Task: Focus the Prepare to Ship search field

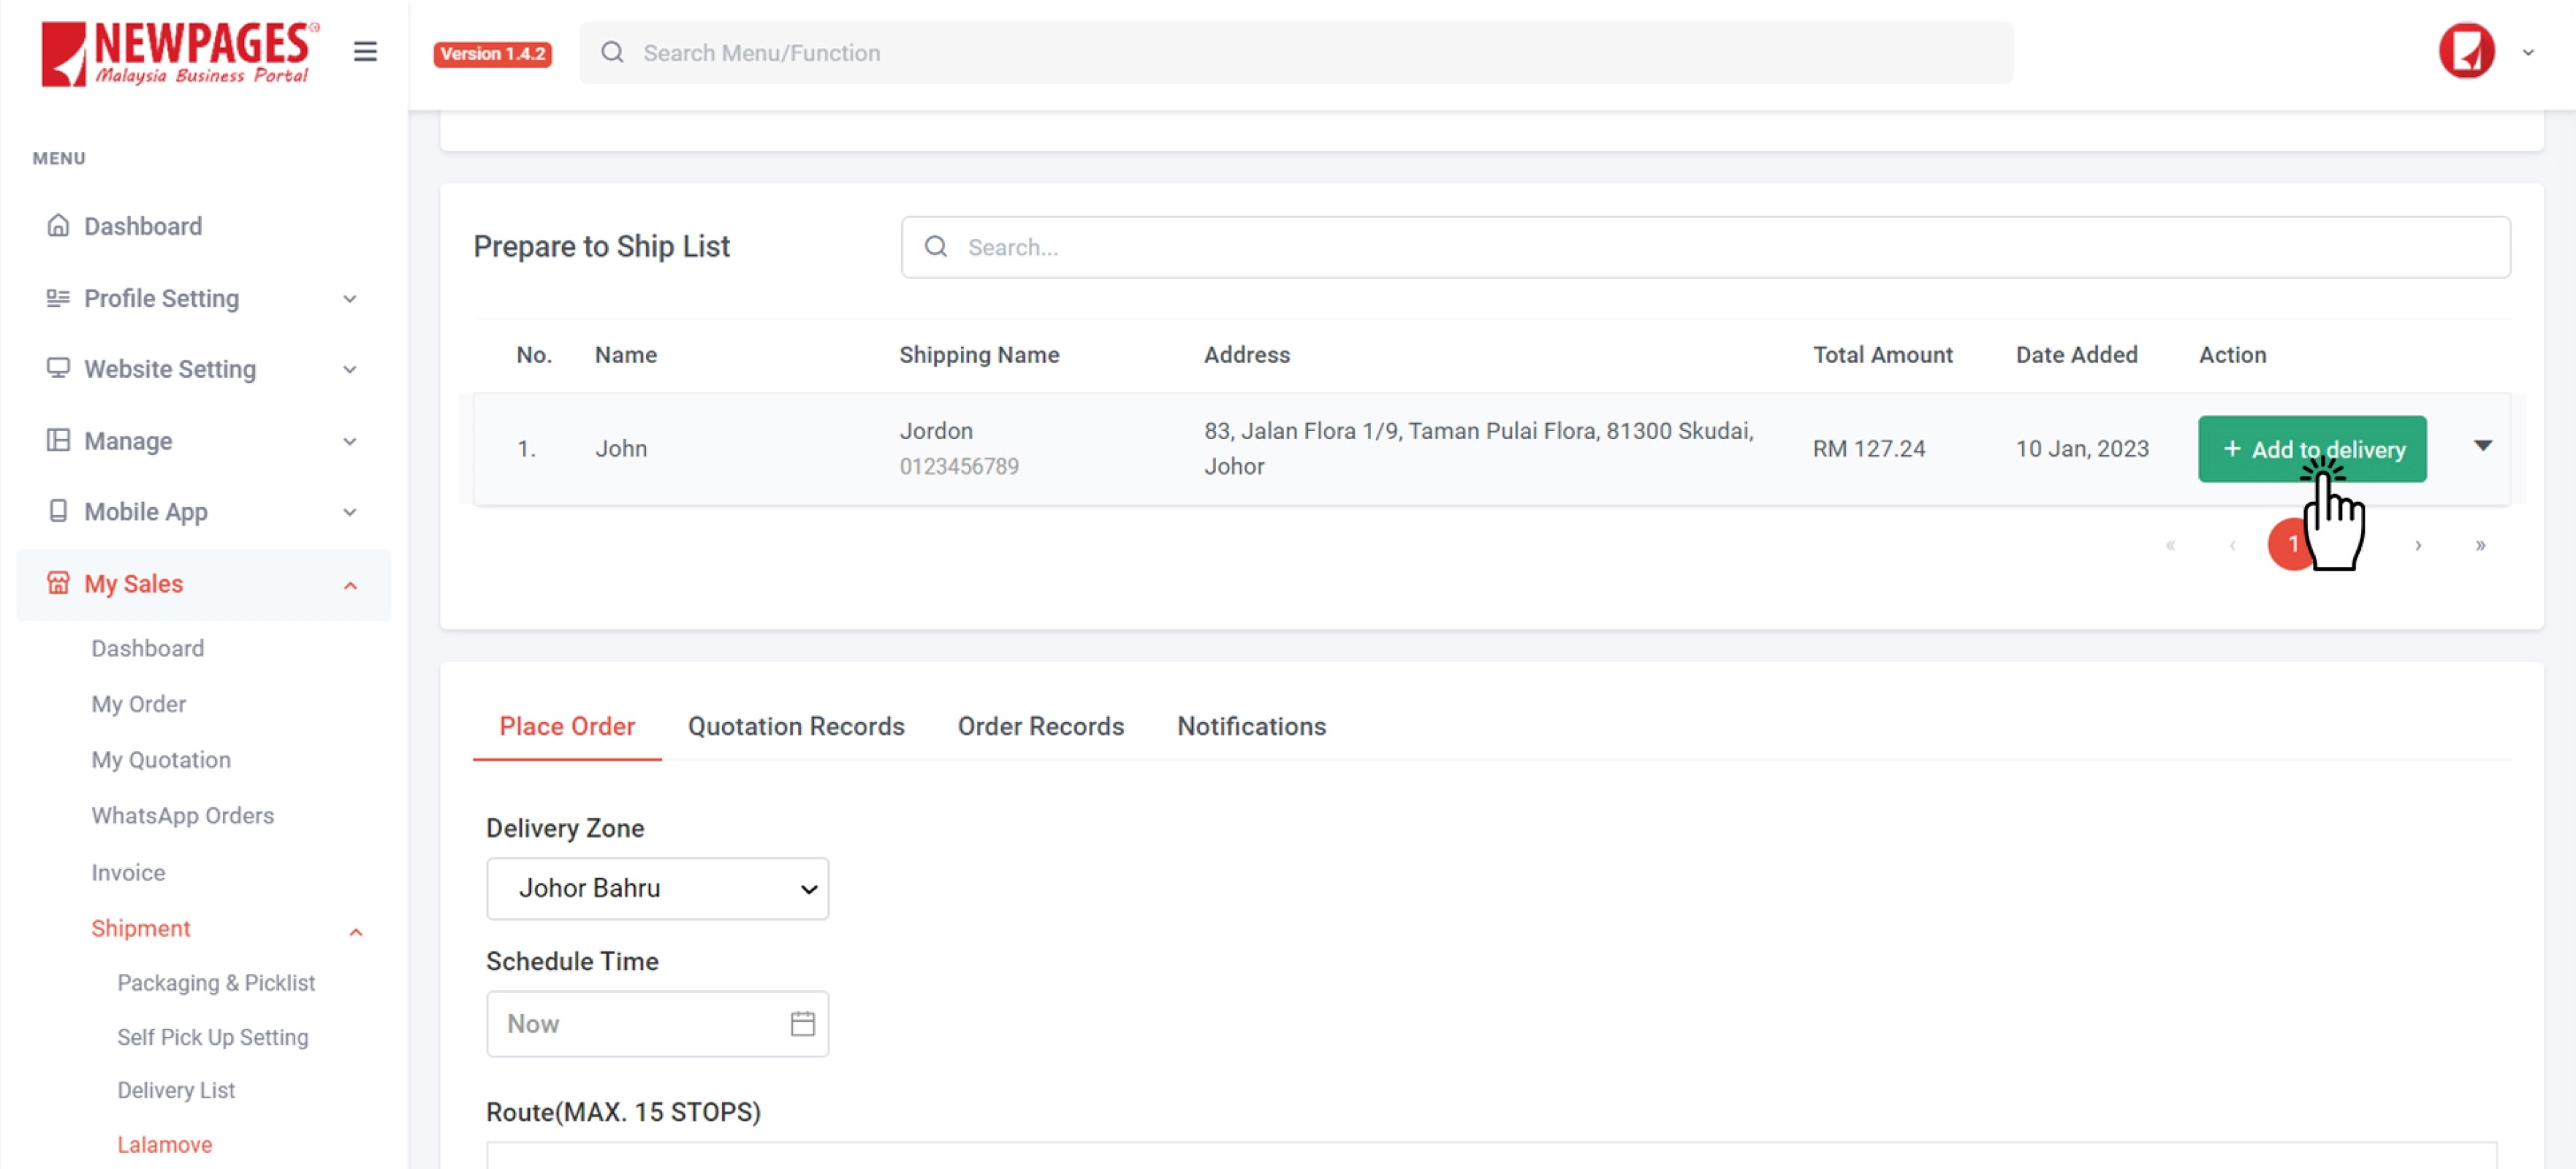Action: (1705, 247)
